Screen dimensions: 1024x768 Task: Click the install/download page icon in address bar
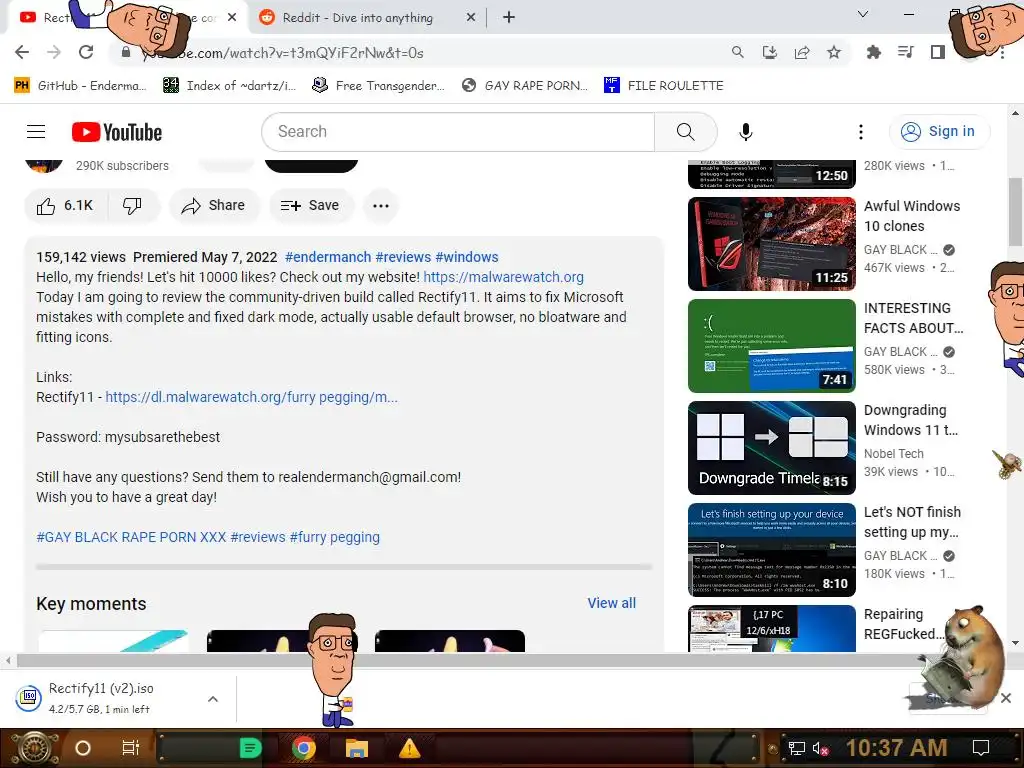769,52
